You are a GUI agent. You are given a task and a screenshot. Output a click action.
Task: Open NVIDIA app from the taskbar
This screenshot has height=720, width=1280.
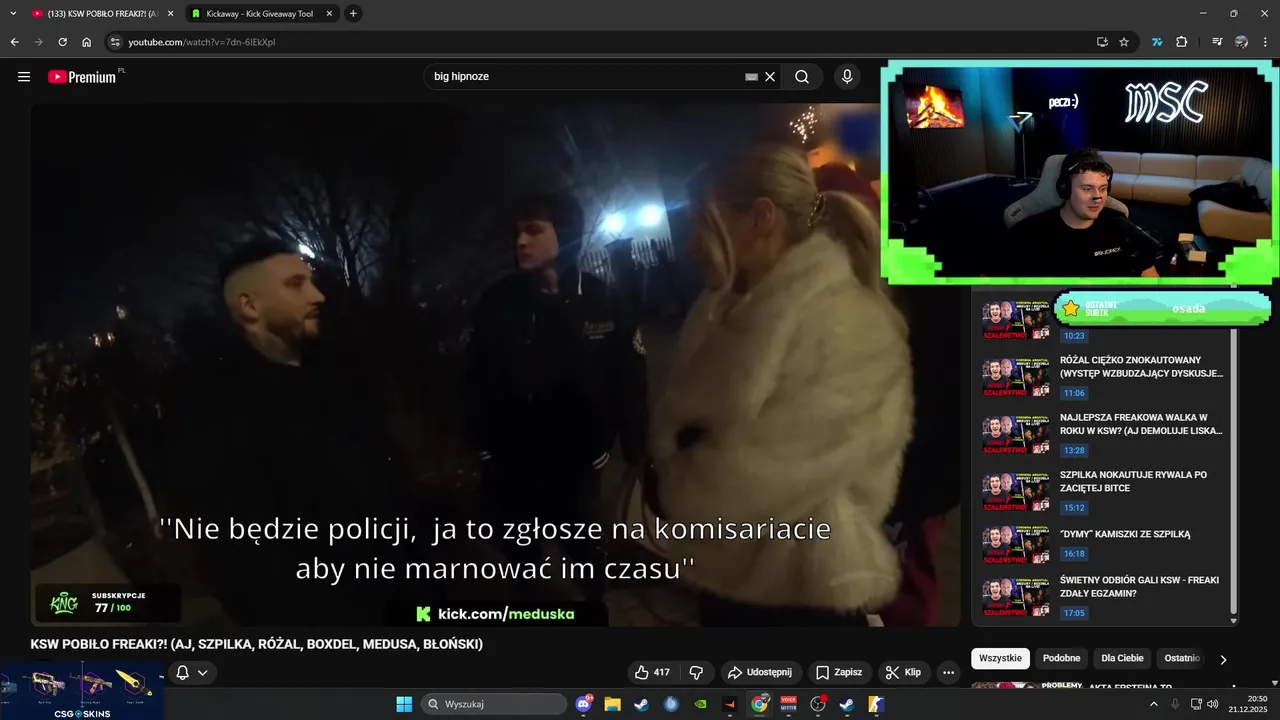coord(700,704)
